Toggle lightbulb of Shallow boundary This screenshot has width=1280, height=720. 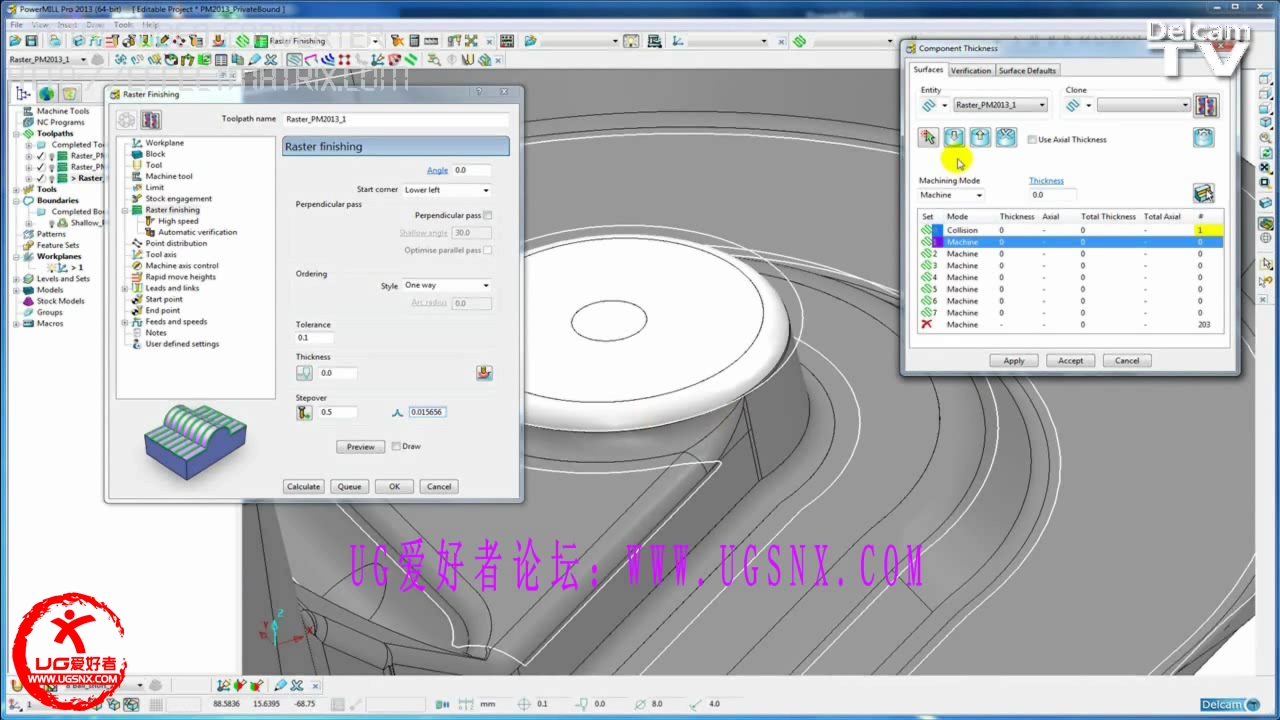pos(51,223)
